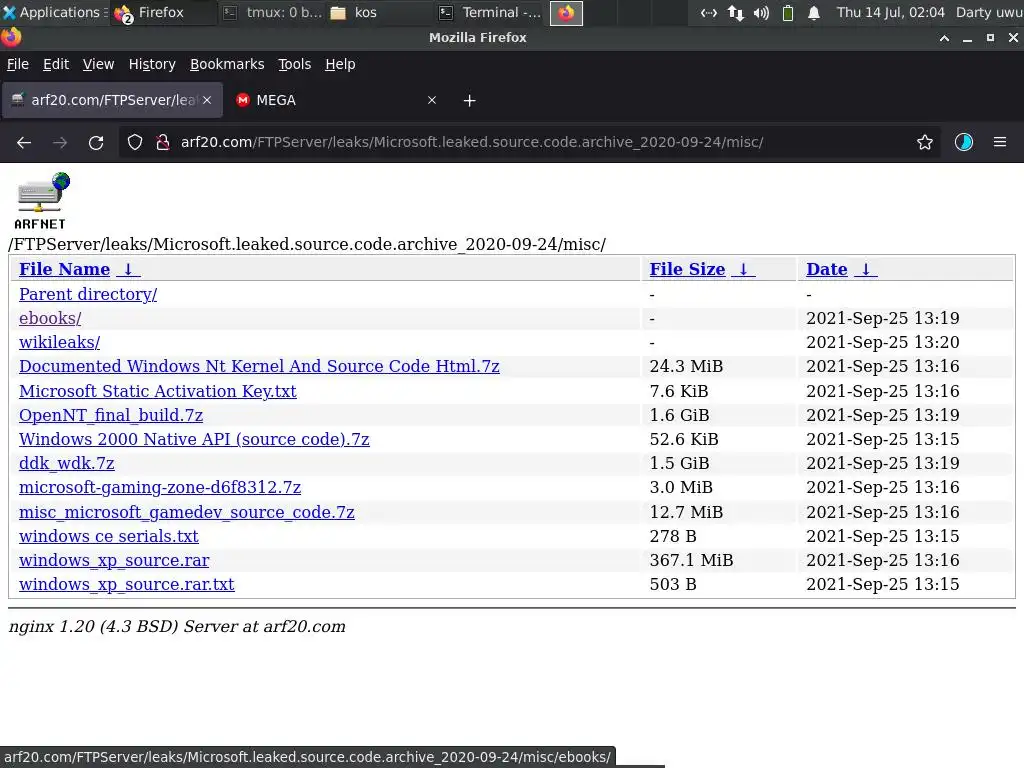Click the clock showing Thu 14 Jul, 02:04
1024x768 pixels.
pyautogui.click(x=891, y=12)
